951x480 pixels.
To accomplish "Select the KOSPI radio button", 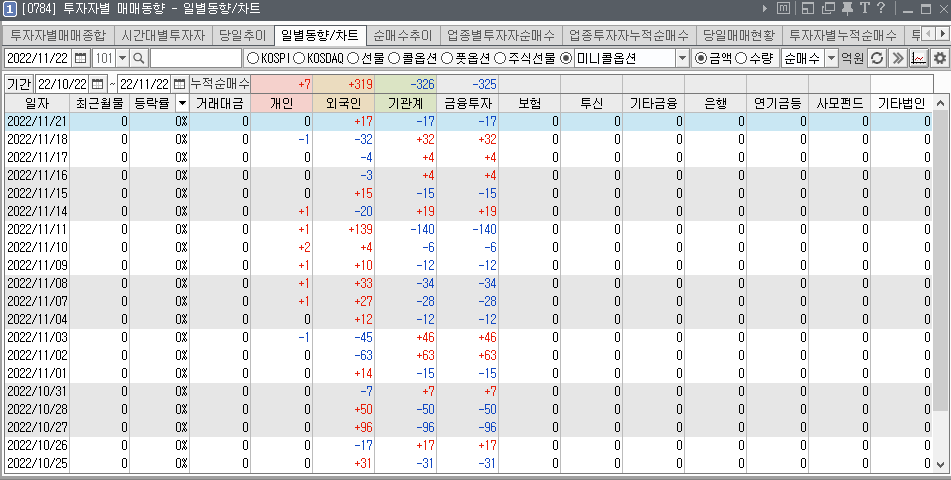I will (x=252, y=58).
